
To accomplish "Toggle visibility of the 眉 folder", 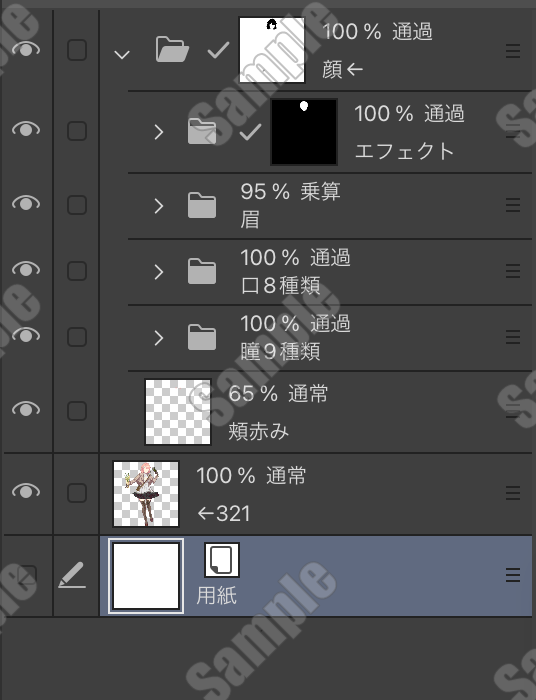I will click(x=26, y=204).
